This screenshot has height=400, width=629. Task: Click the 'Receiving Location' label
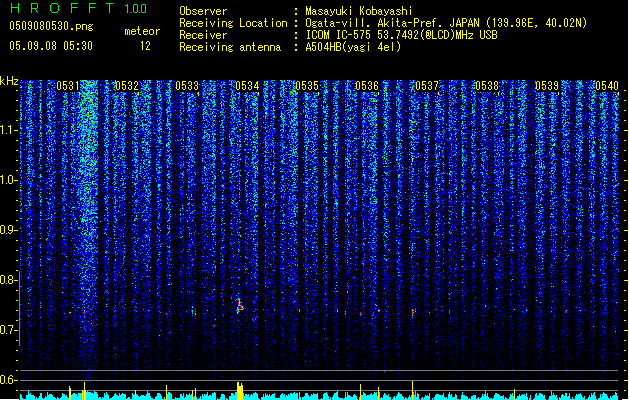(233, 23)
